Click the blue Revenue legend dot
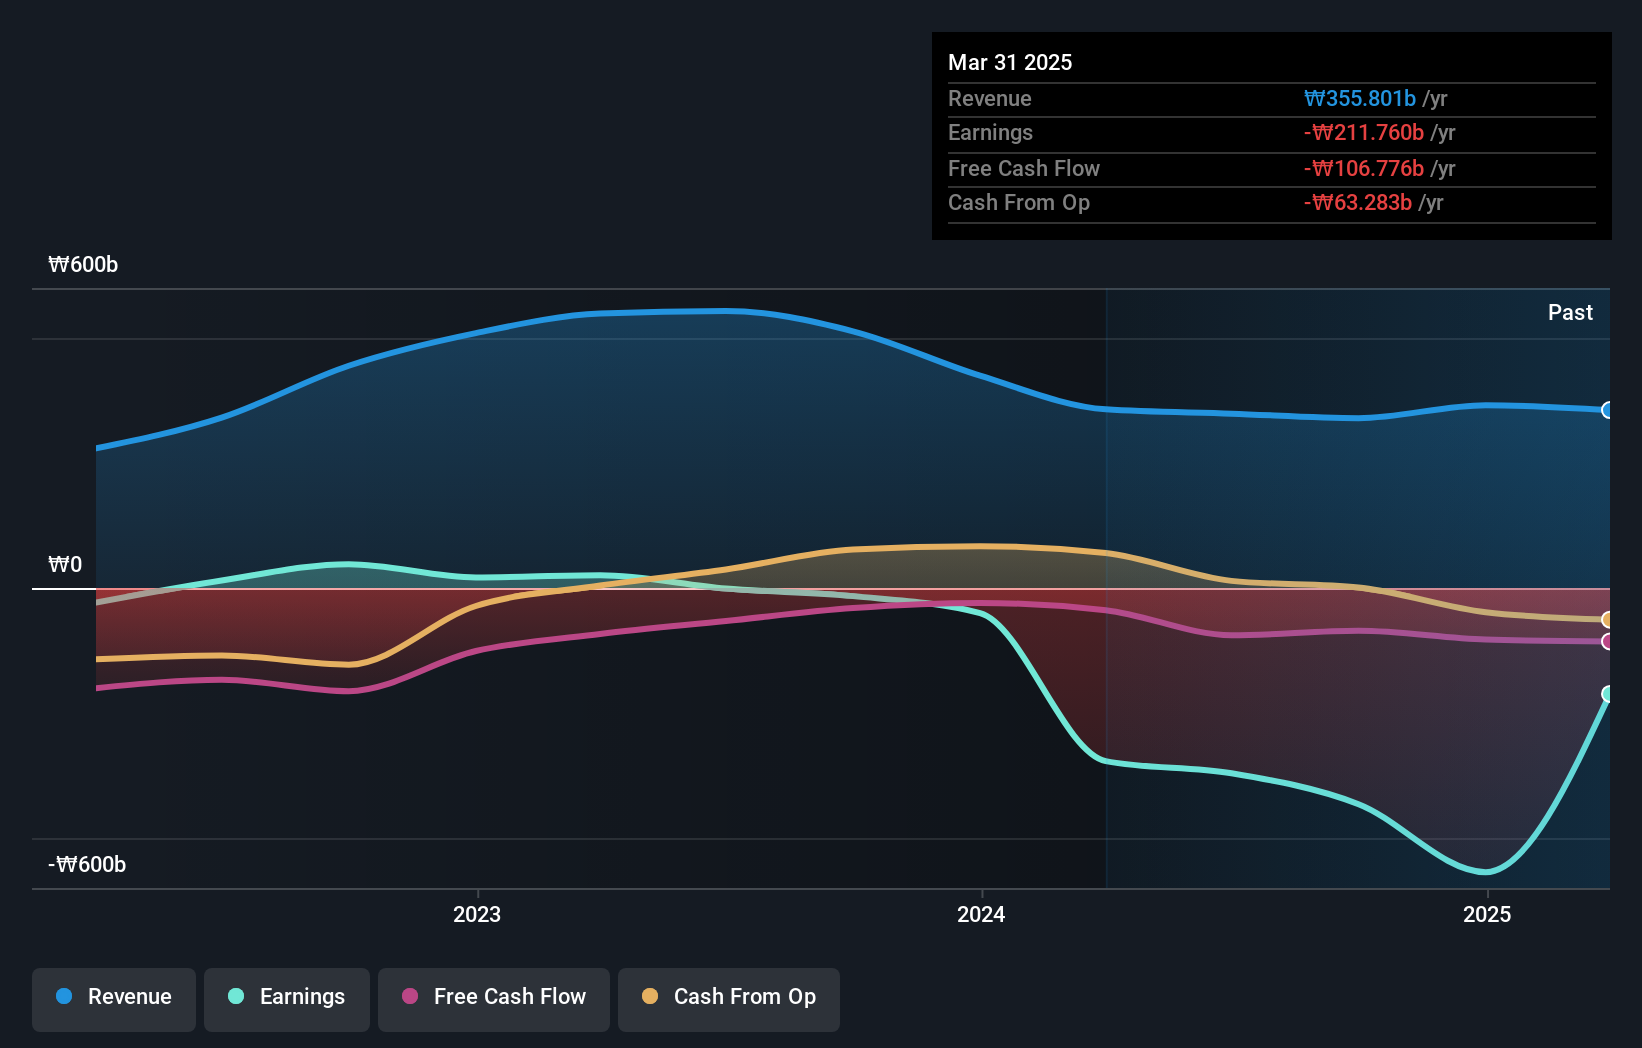 tap(64, 996)
